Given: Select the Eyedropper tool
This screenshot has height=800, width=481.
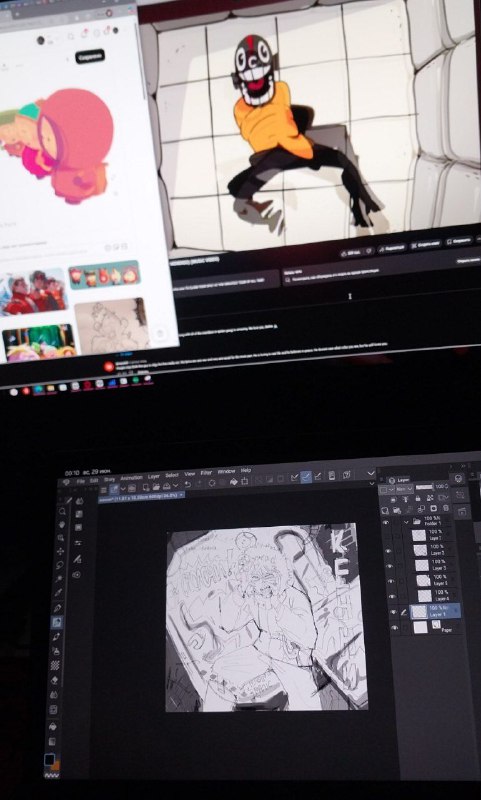Looking at the screenshot, I should click(x=59, y=593).
